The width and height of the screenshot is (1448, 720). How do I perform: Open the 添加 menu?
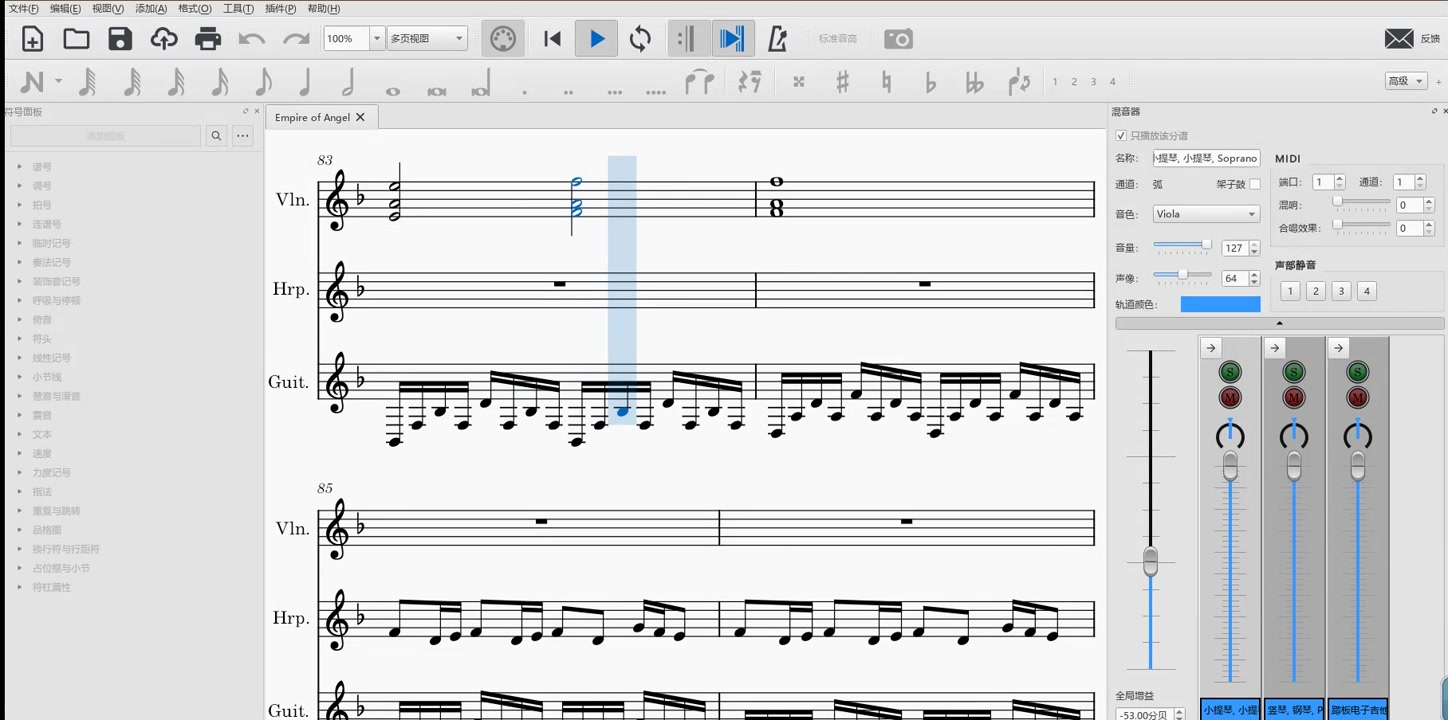pyautogui.click(x=151, y=8)
